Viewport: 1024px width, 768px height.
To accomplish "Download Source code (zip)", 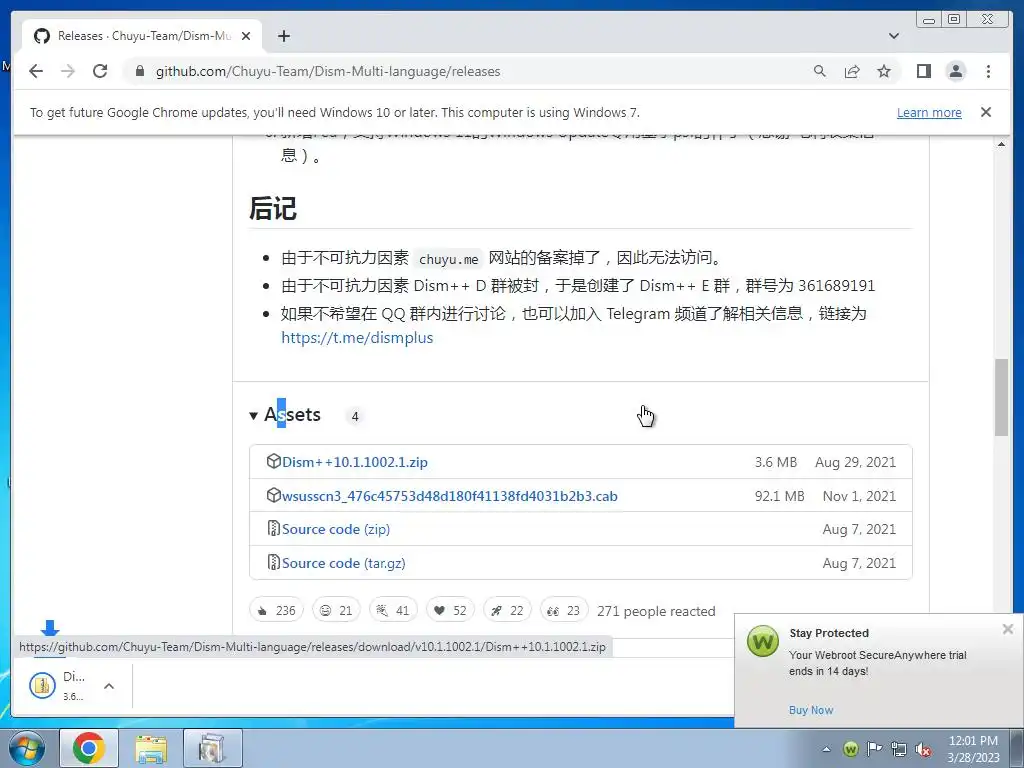I will point(336,530).
